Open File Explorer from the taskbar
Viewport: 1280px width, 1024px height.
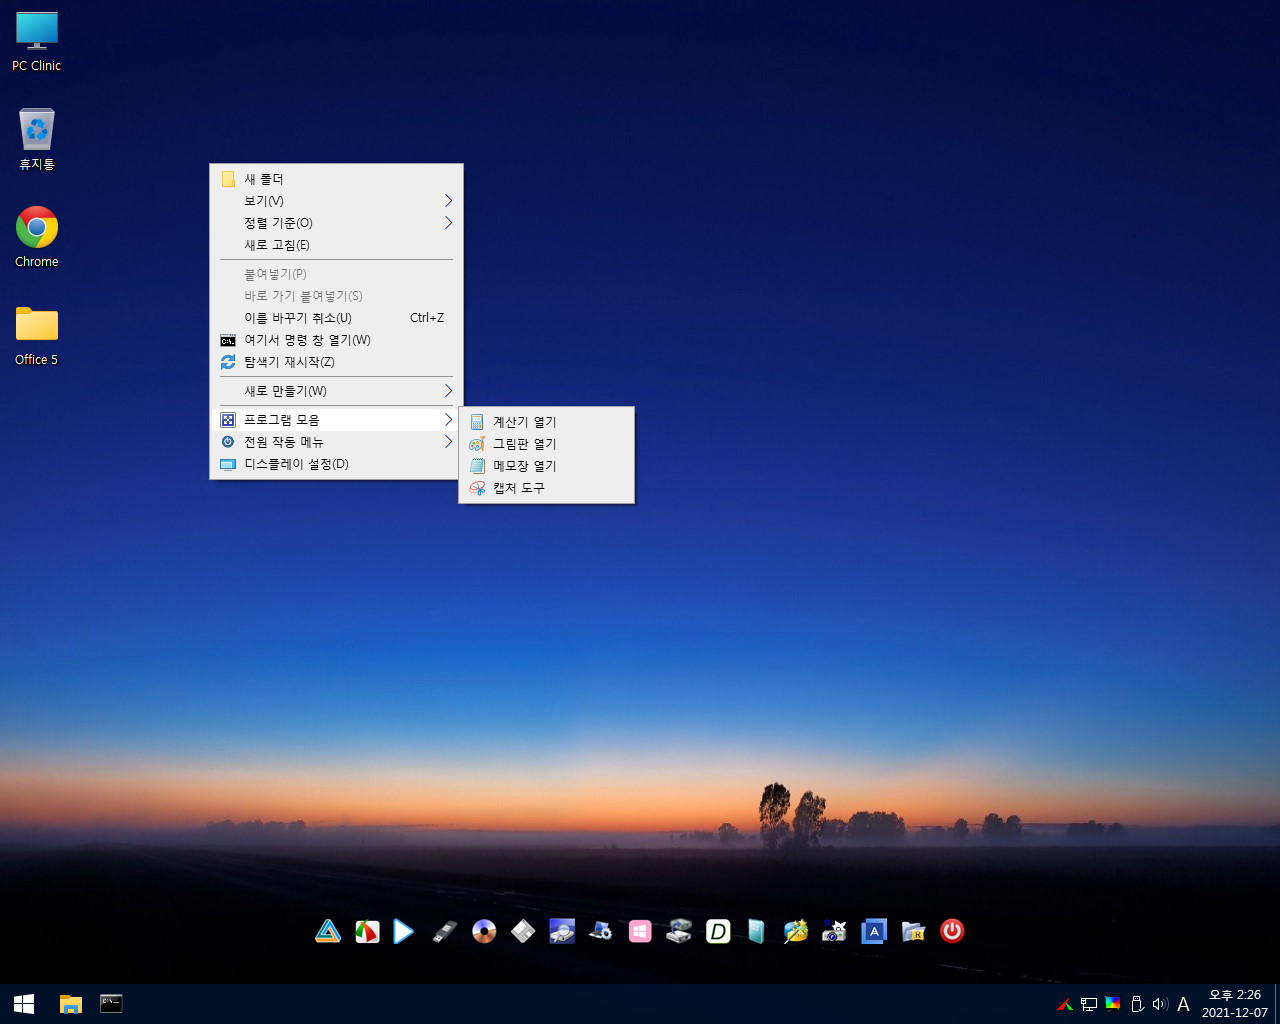click(70, 1004)
